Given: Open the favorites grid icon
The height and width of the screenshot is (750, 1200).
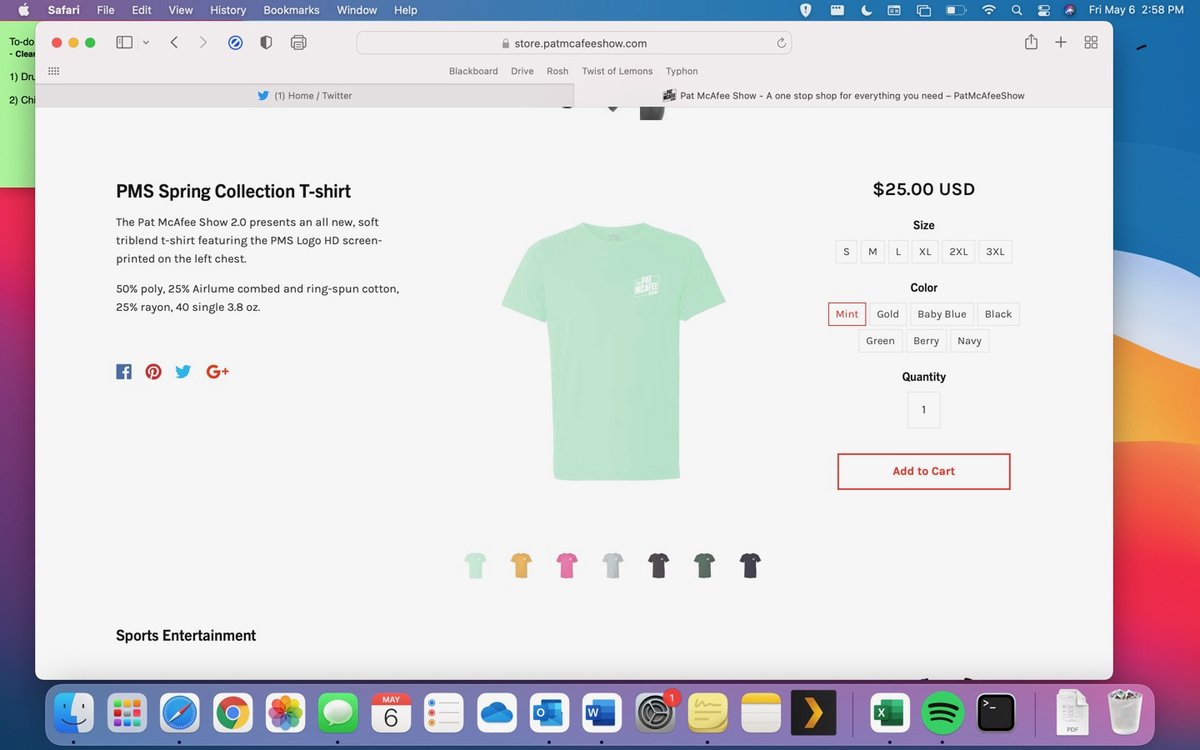Looking at the screenshot, I should 54,71.
